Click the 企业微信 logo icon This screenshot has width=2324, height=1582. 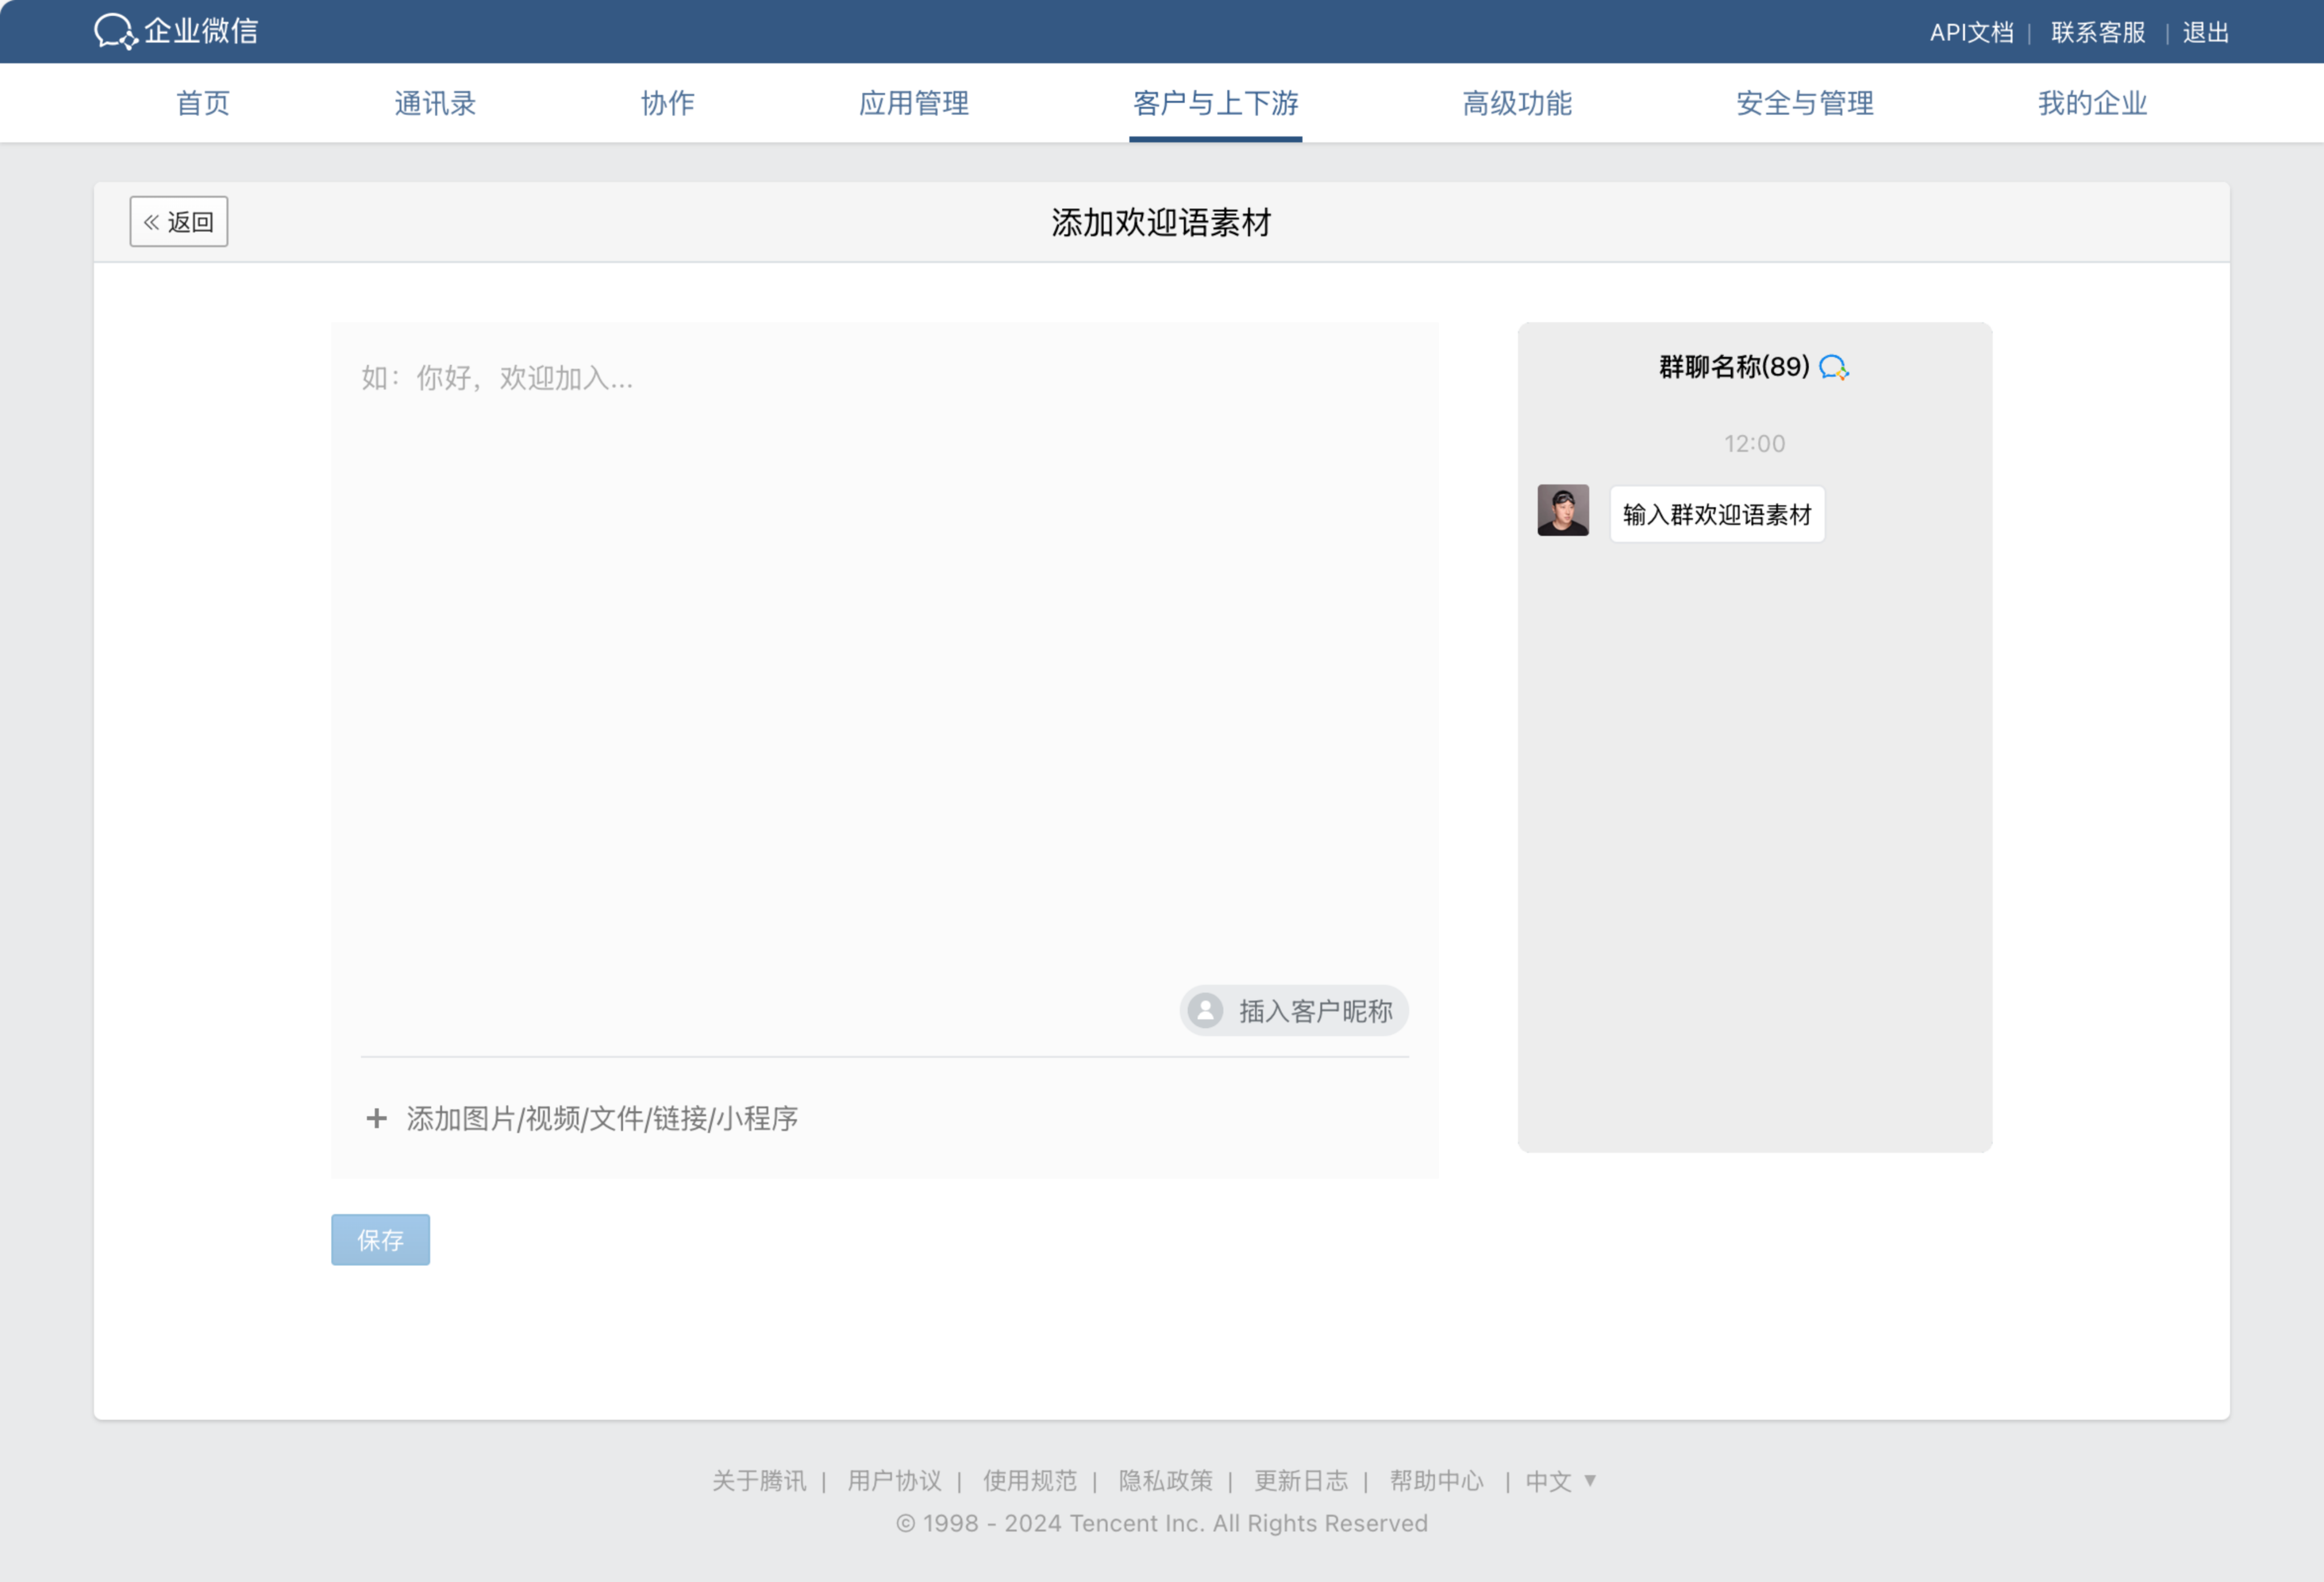[115, 31]
